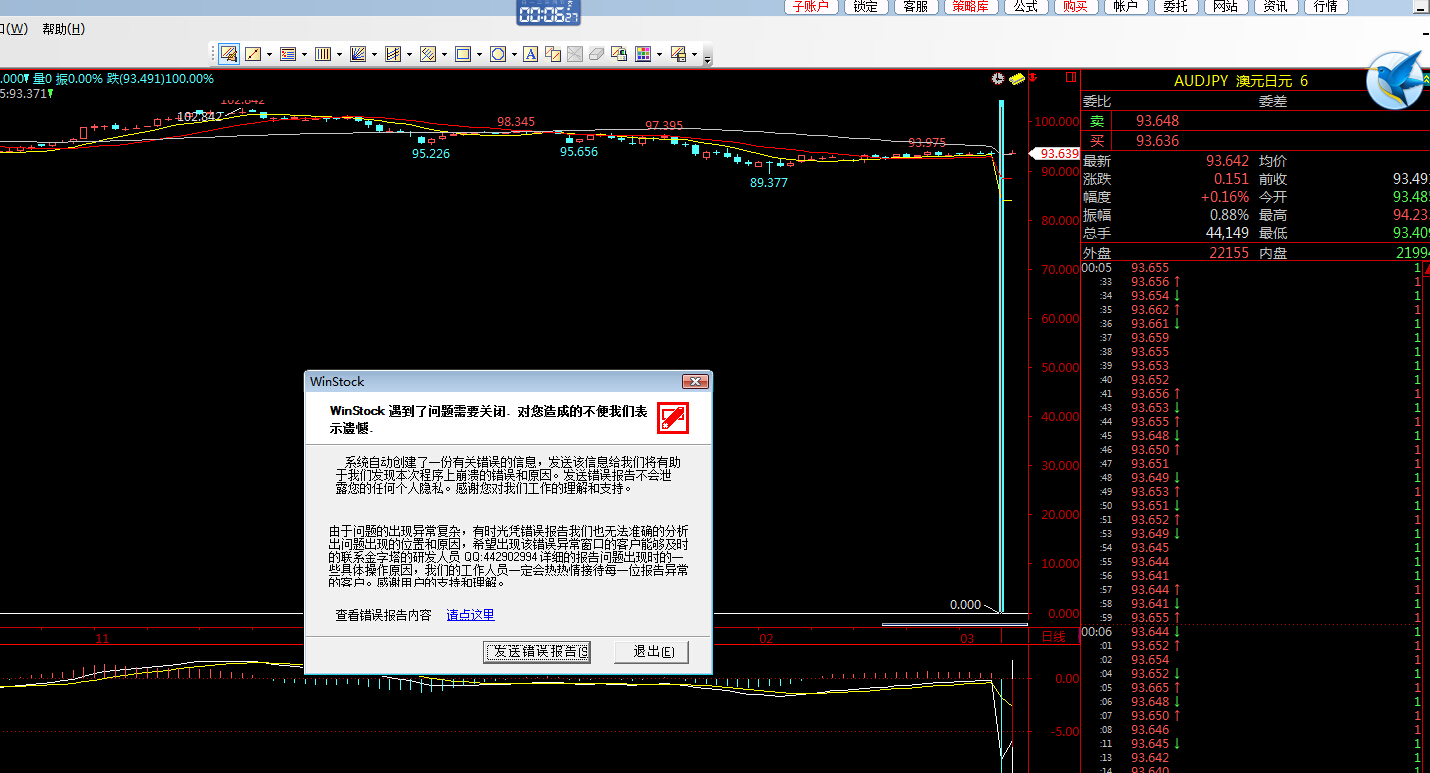
Task: Click the 买 price 93.636
Action: [x=1157, y=141]
